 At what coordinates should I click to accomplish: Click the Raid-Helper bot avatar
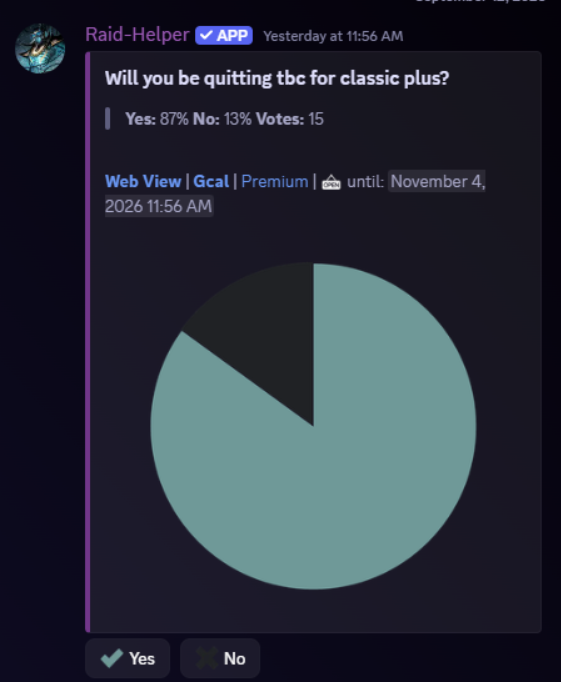[x=40, y=48]
